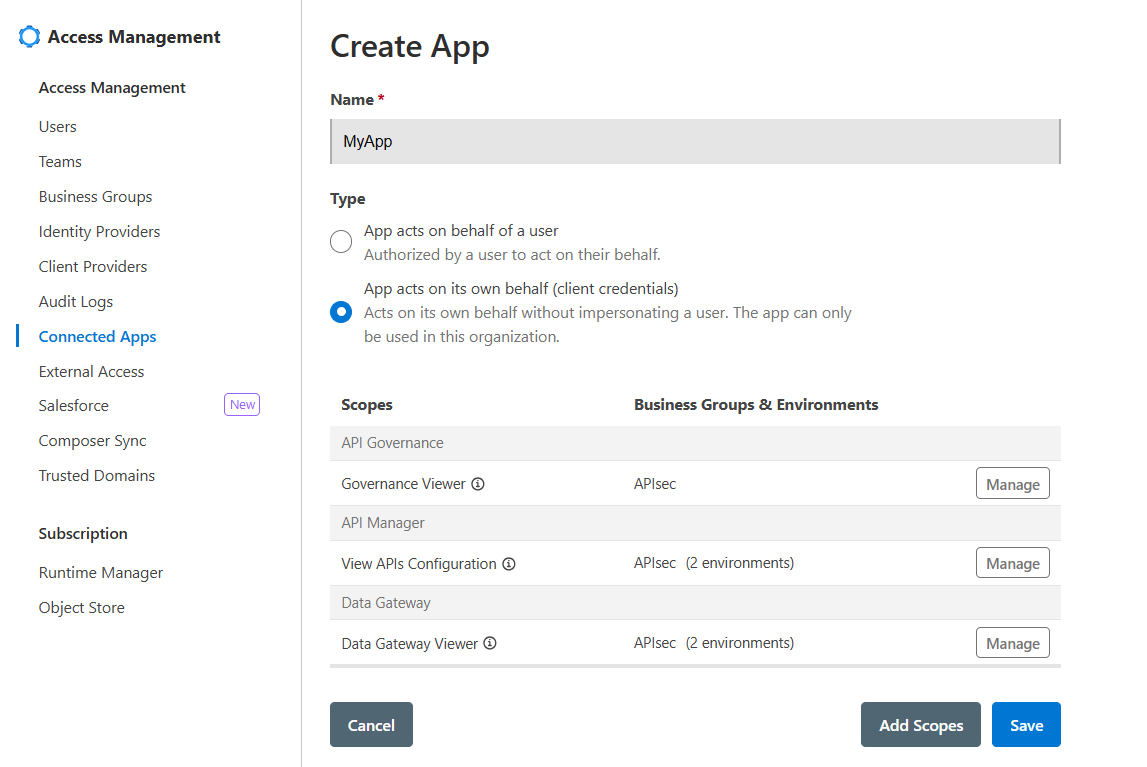Click Add Scopes
The image size is (1147, 767).
[x=920, y=724]
